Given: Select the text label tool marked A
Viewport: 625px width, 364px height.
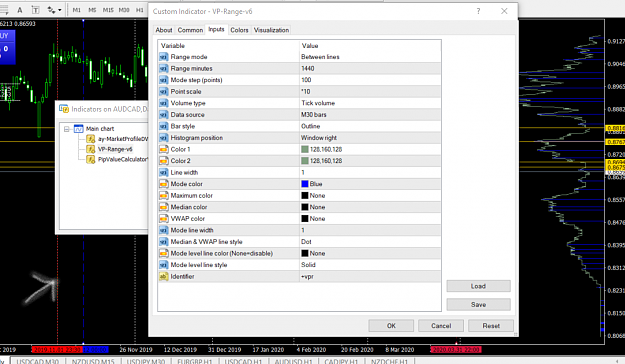Looking at the screenshot, I should pos(20,10).
